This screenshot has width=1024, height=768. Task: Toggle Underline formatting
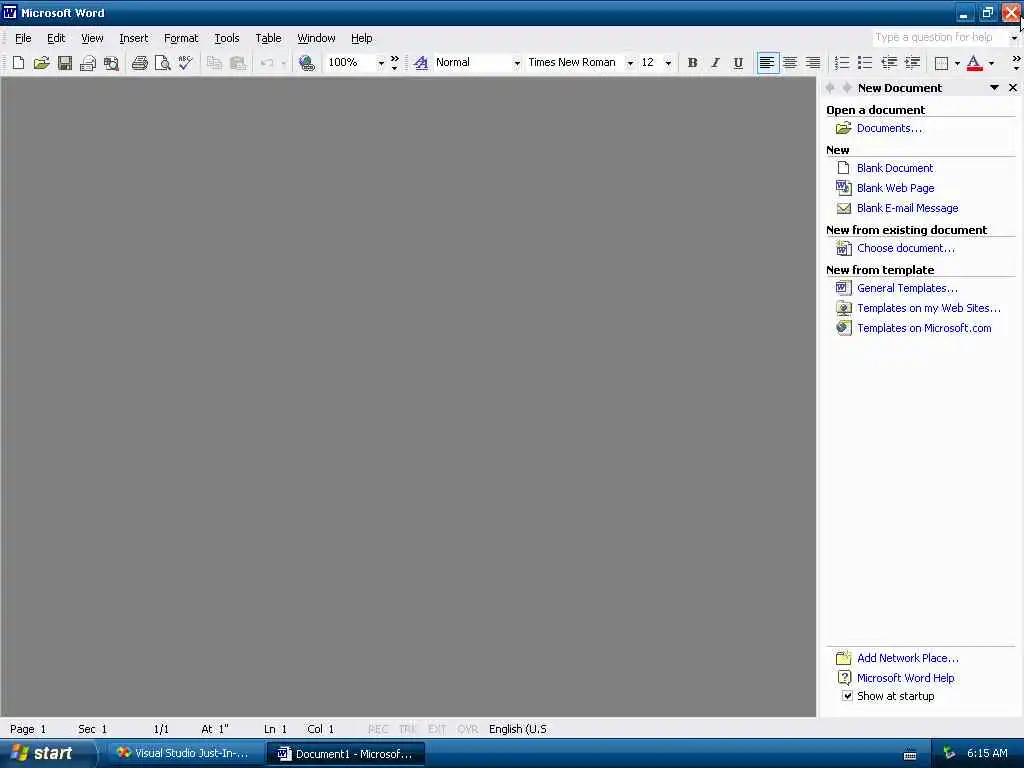(738, 63)
